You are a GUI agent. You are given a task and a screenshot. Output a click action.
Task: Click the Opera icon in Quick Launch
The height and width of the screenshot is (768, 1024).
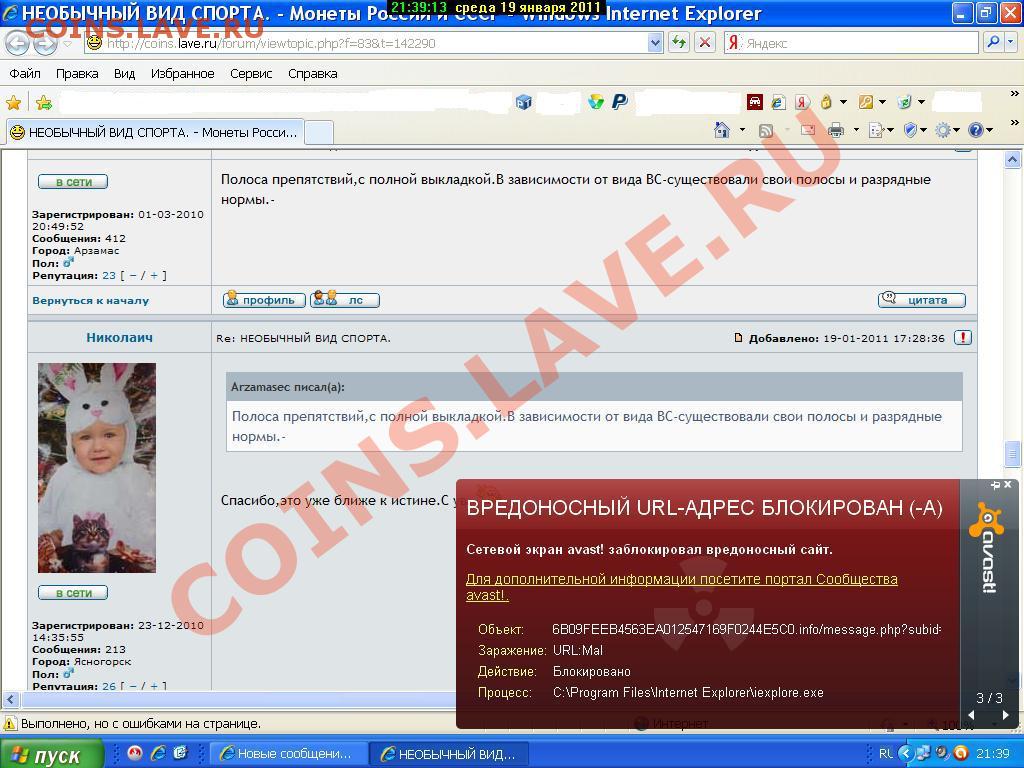click(135, 753)
